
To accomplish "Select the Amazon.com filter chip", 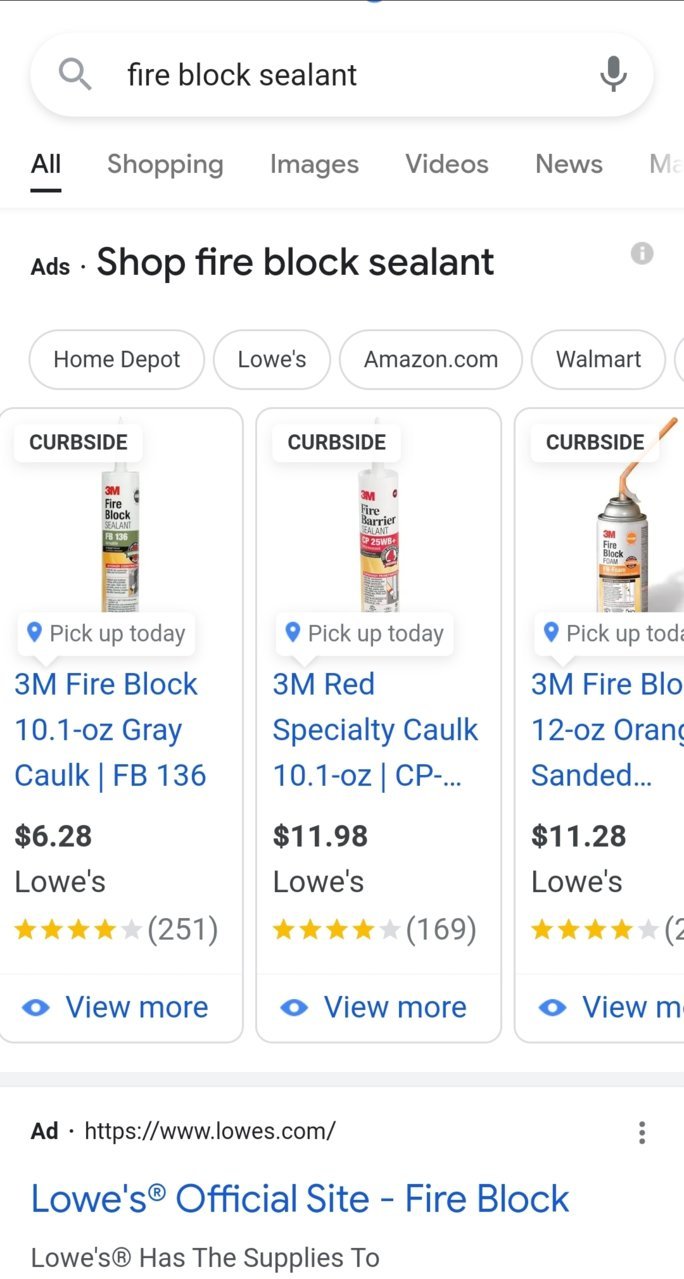I will tap(431, 359).
